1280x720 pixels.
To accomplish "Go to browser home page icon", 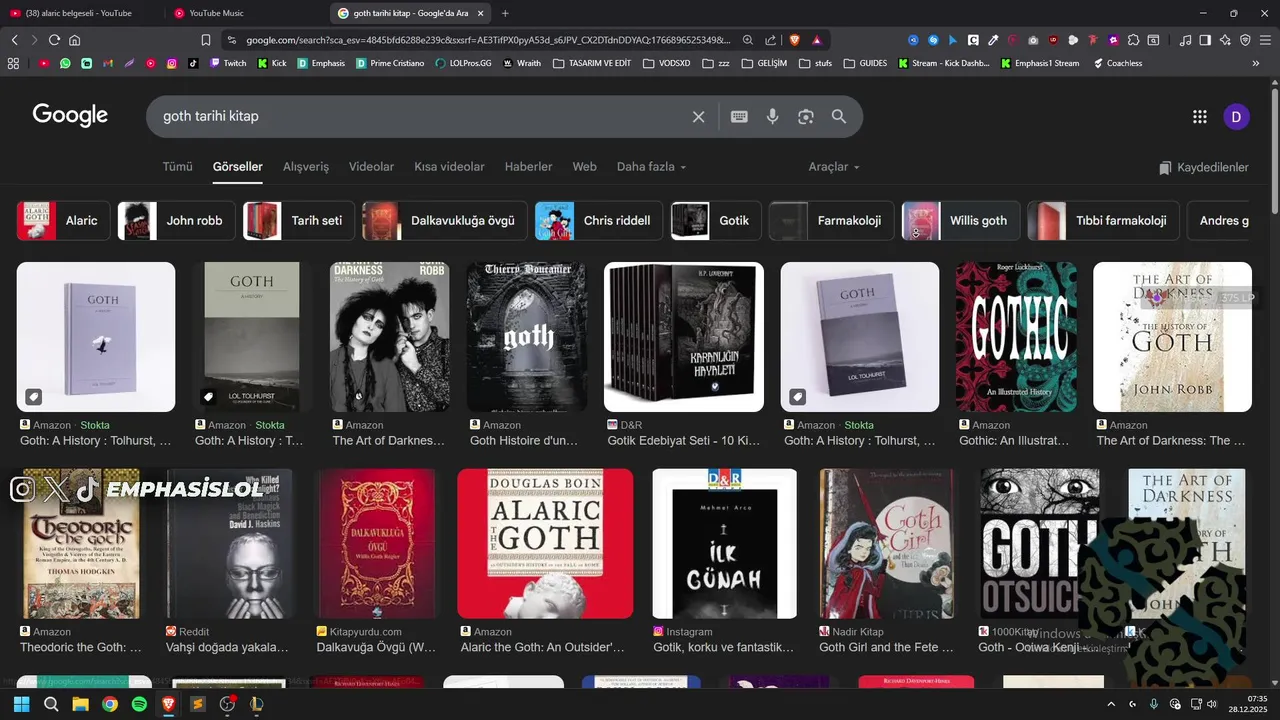I will [75, 40].
